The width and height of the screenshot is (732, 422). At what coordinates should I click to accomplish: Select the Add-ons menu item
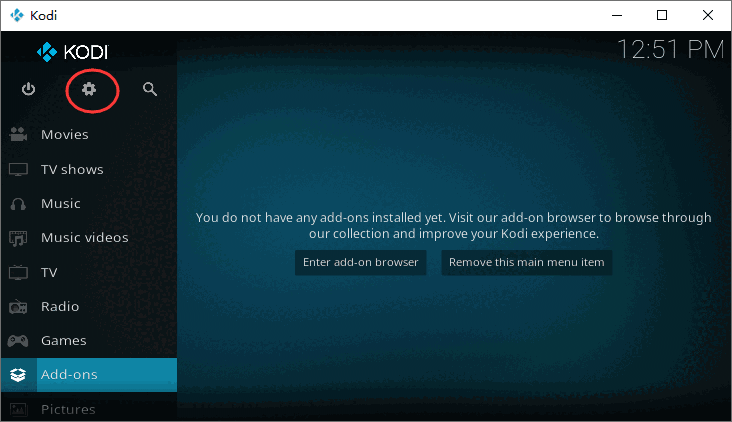[x=89, y=375]
